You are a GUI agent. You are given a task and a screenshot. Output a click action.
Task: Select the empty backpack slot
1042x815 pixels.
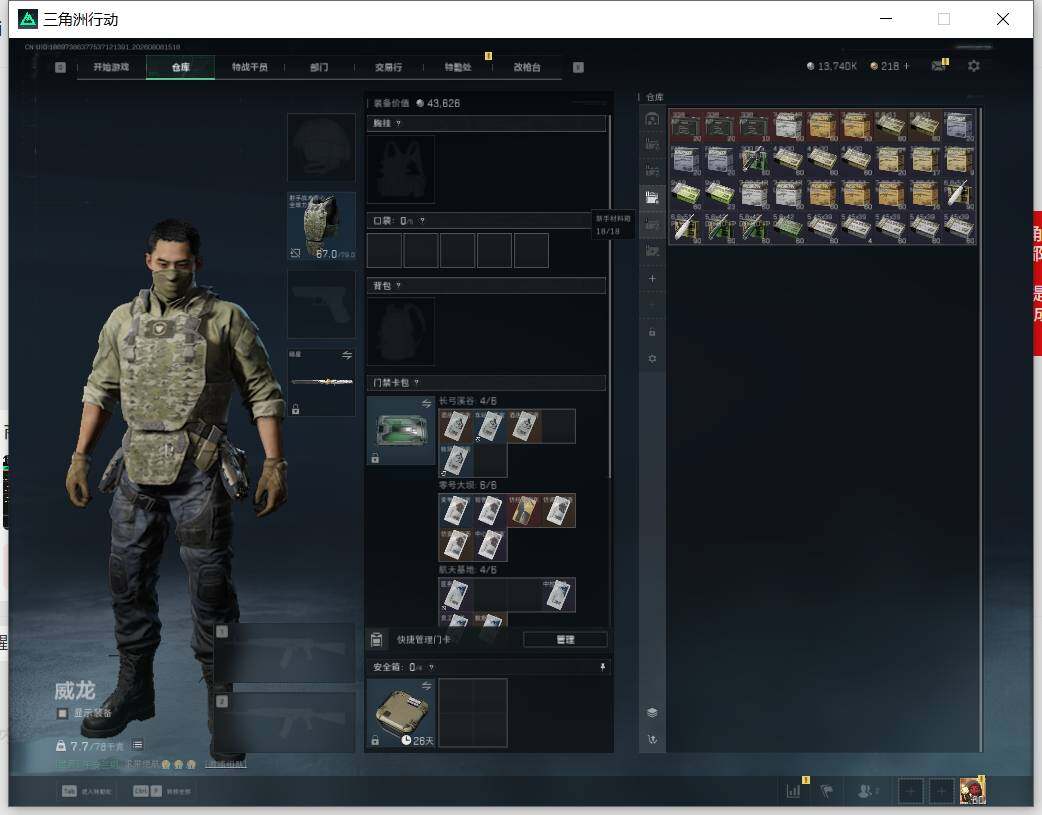(x=401, y=331)
